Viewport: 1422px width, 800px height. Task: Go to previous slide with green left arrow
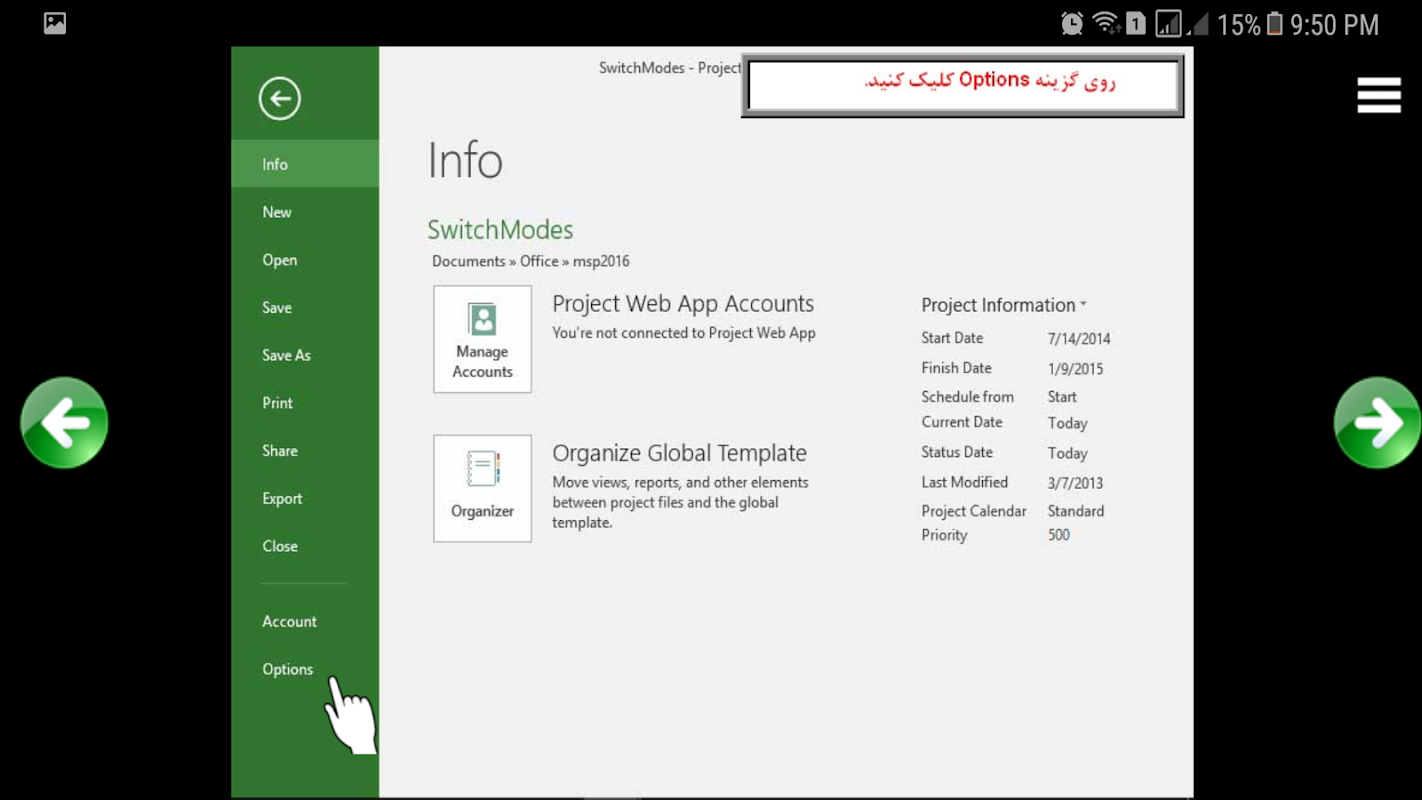pos(64,423)
